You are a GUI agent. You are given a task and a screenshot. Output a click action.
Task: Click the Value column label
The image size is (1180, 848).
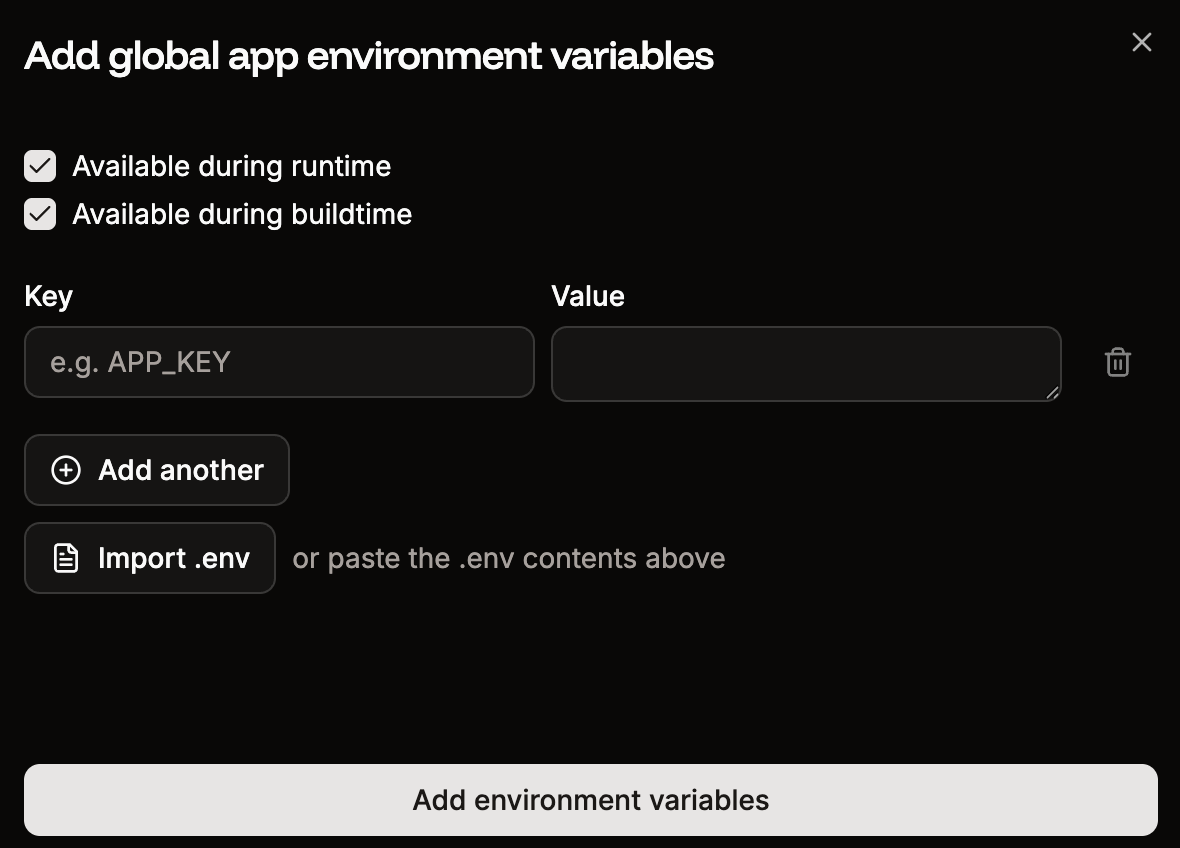(x=588, y=296)
